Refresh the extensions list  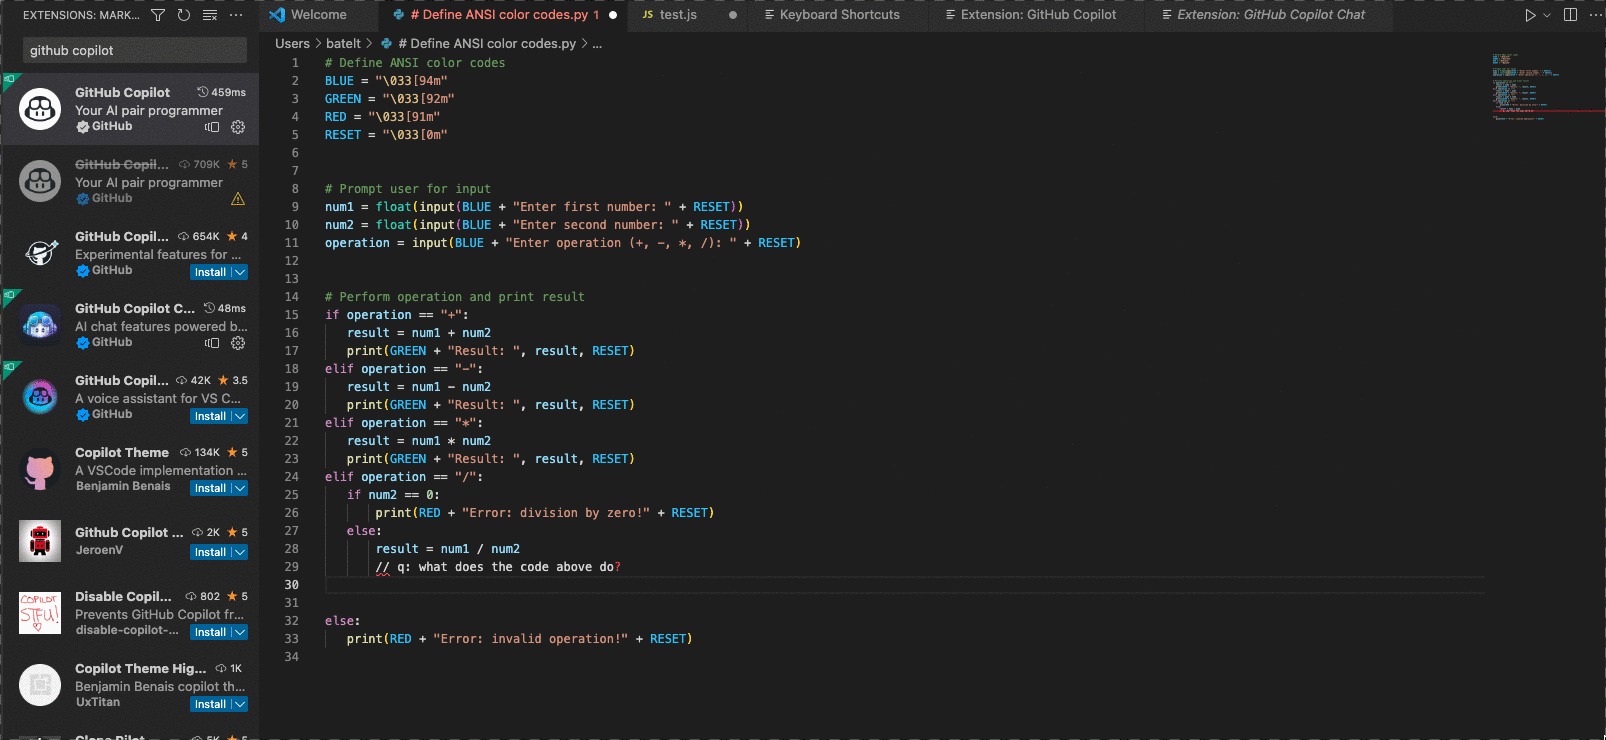pyautogui.click(x=184, y=15)
